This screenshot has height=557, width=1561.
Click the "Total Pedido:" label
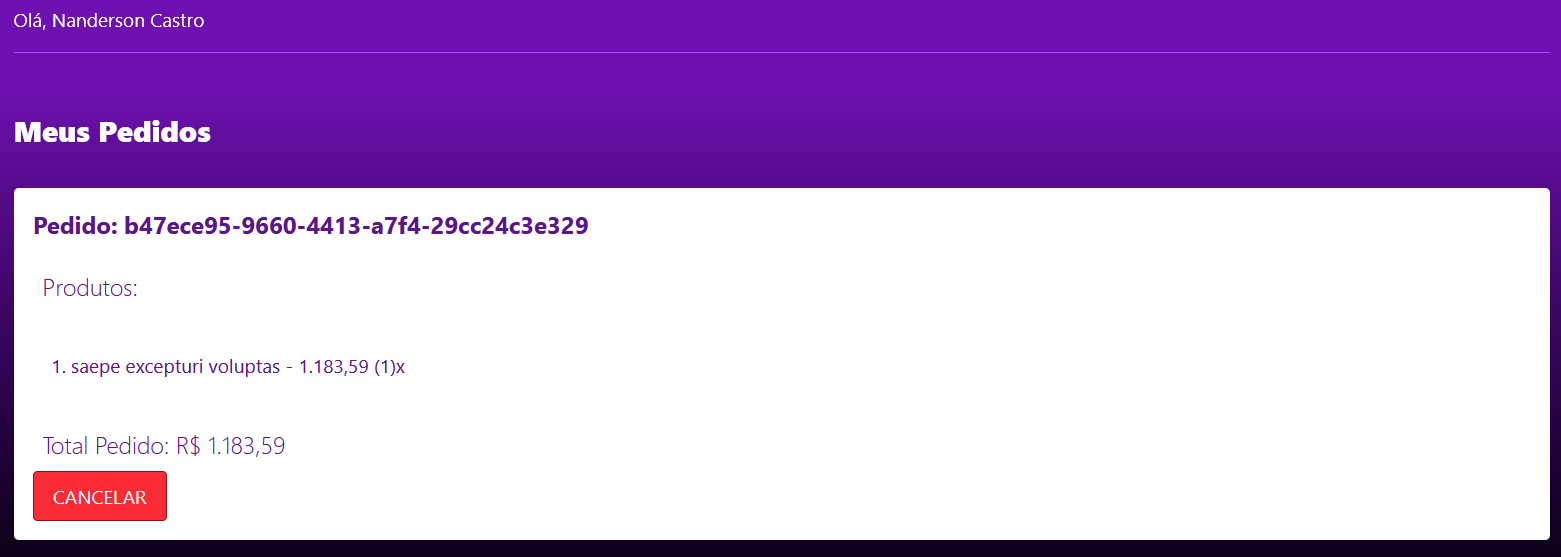pos(107,446)
